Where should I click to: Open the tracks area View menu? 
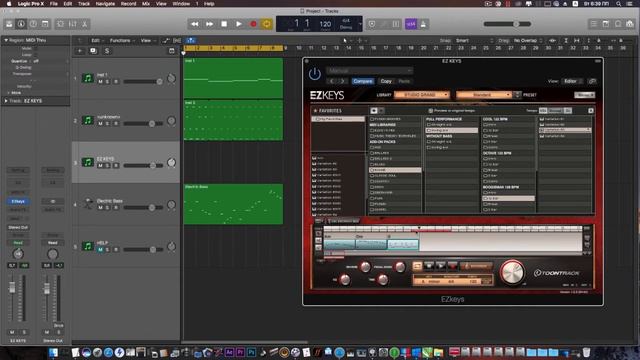coord(147,40)
